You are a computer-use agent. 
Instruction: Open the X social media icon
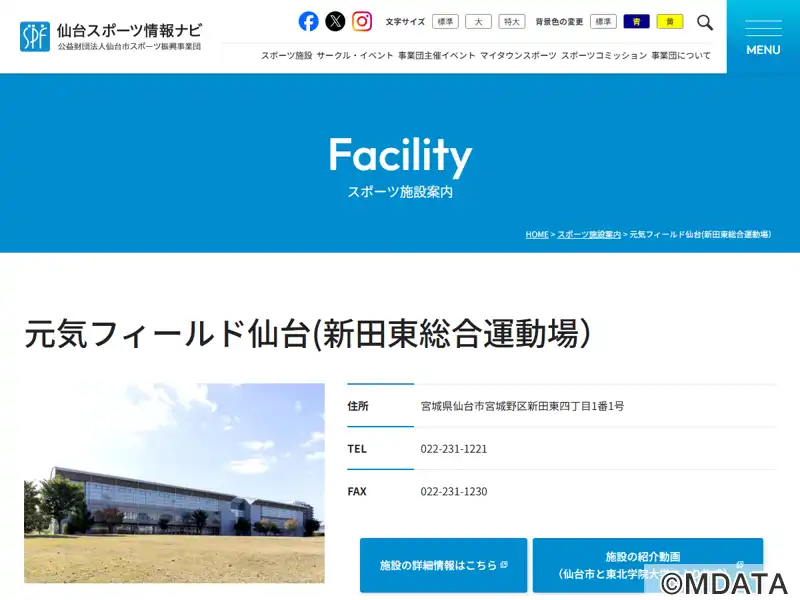[335, 21]
